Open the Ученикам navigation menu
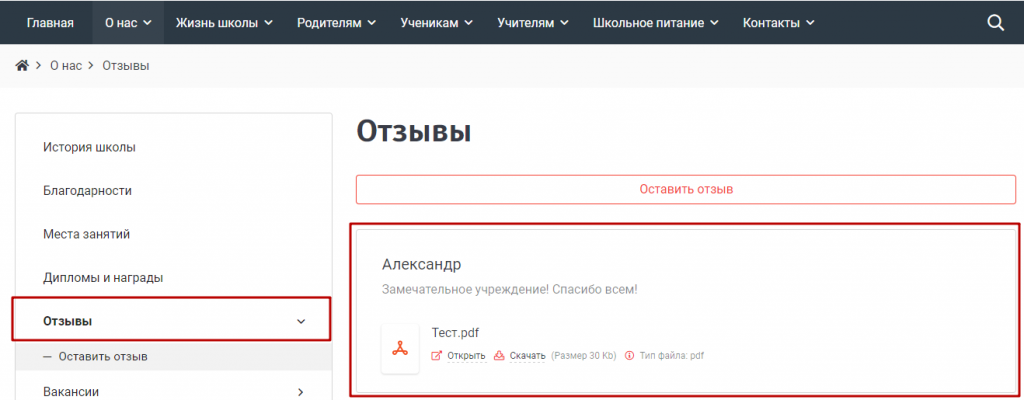1024x400 pixels. 436,22
